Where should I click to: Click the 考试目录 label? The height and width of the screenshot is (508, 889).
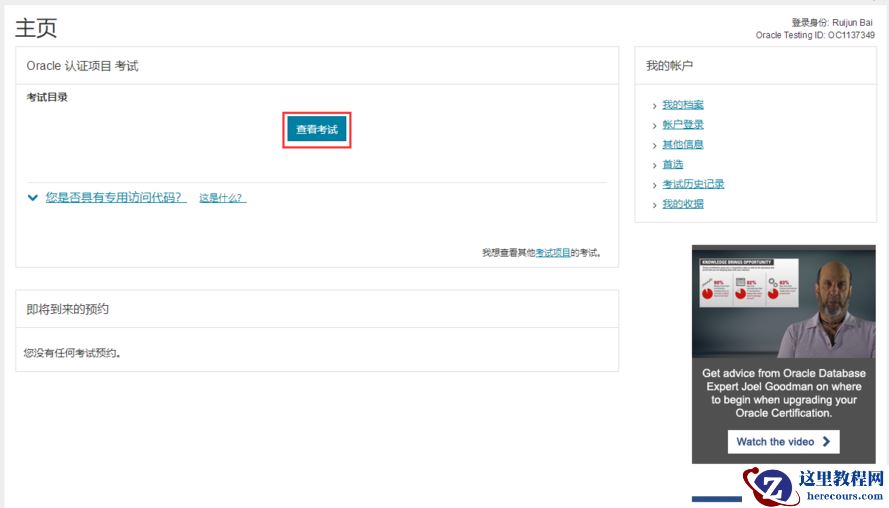pos(47,97)
